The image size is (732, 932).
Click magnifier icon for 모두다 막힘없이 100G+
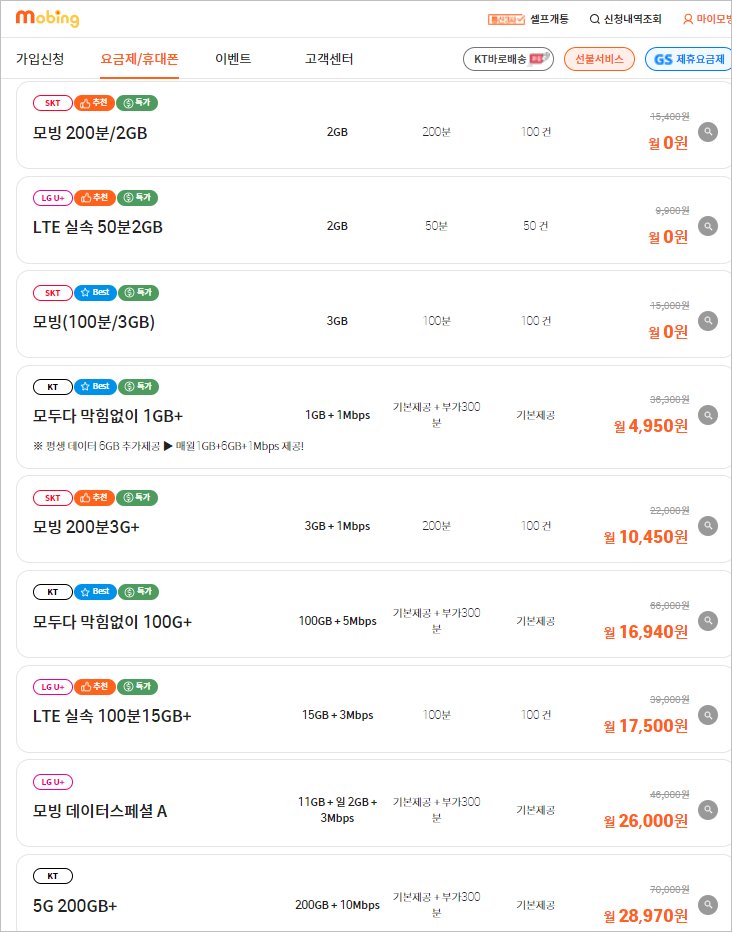coord(708,621)
